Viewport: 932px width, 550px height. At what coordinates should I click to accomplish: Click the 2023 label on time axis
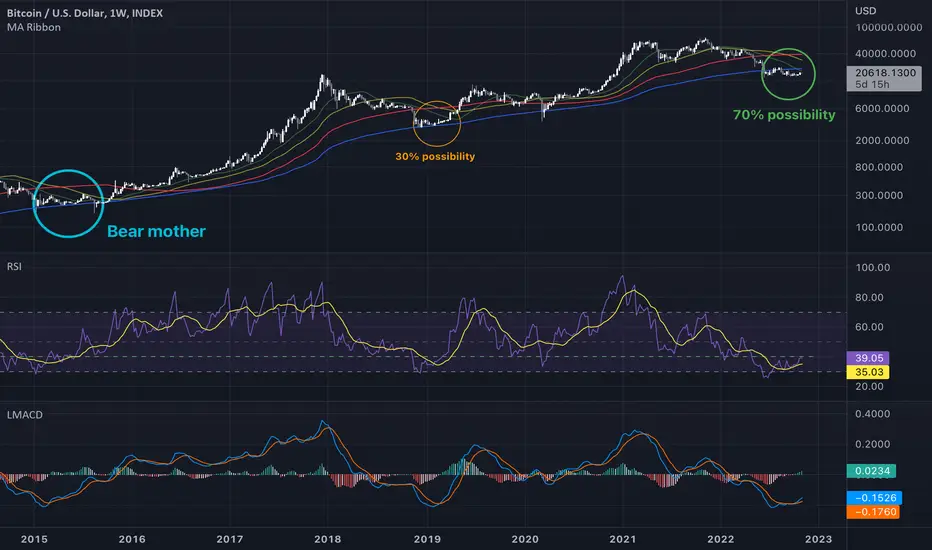[x=818, y=539]
